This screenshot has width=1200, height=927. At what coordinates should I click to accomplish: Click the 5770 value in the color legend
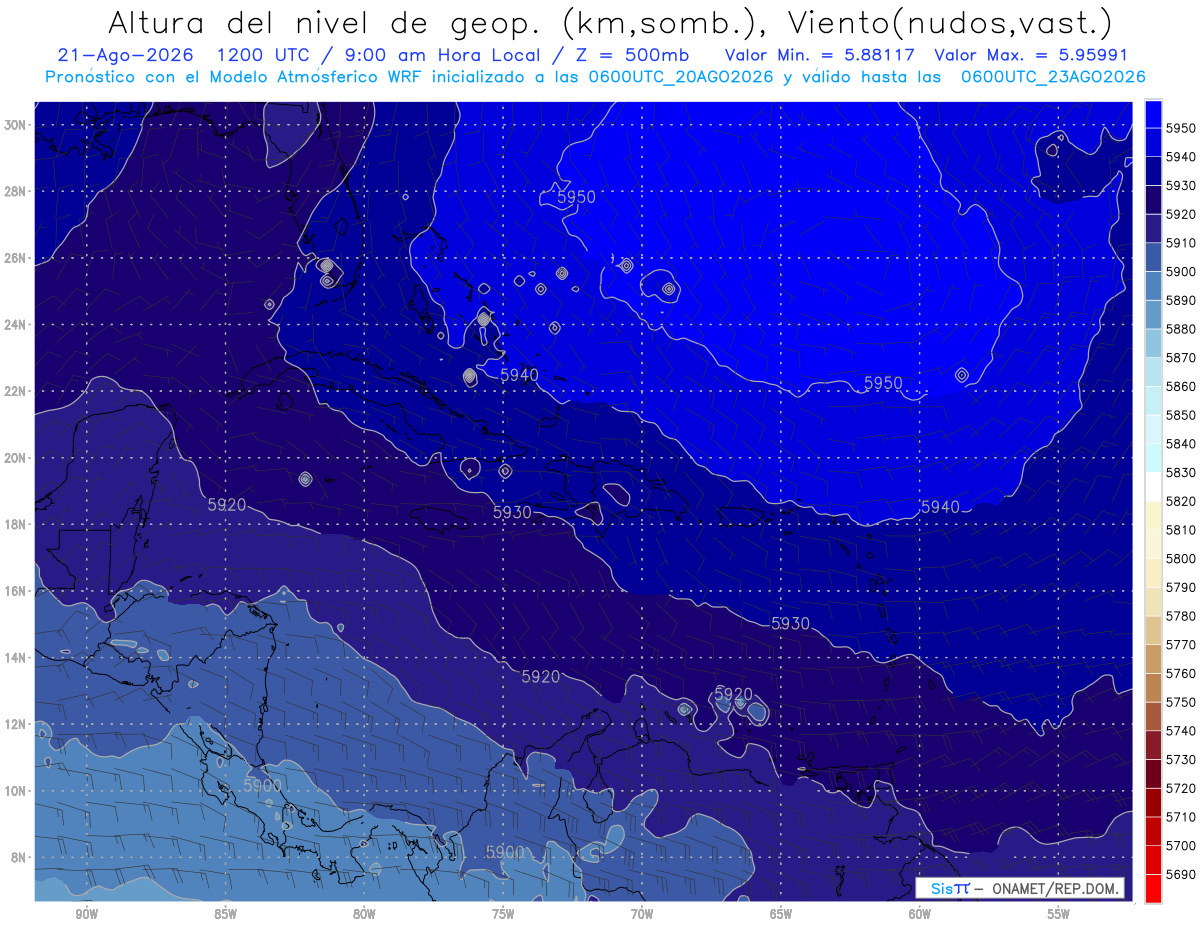click(x=1180, y=645)
